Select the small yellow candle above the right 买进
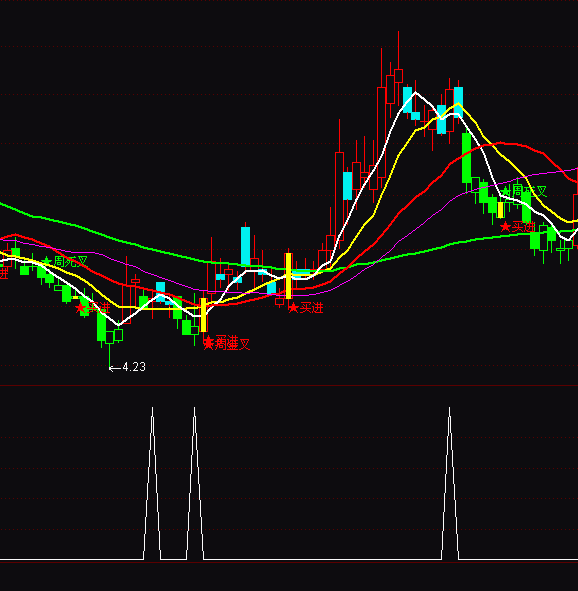The height and width of the screenshot is (591, 578). [x=500, y=210]
